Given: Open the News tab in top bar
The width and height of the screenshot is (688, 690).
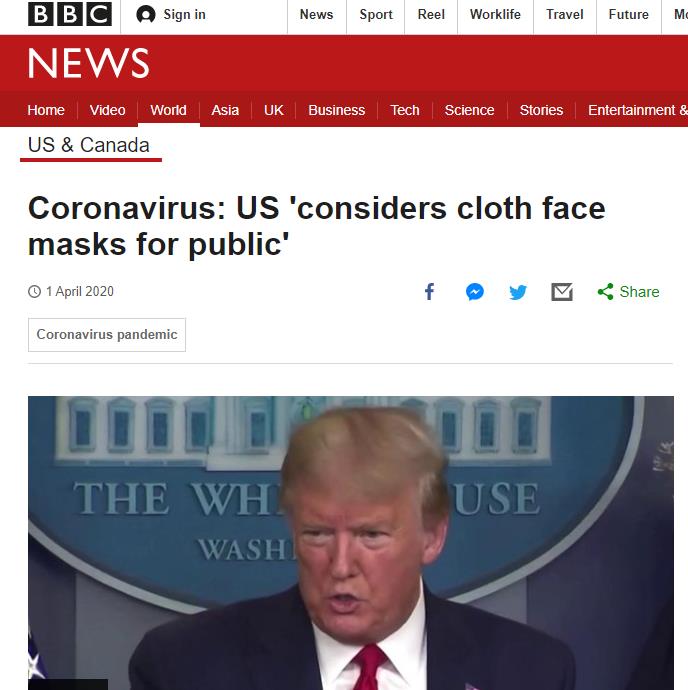Looking at the screenshot, I should (316, 15).
